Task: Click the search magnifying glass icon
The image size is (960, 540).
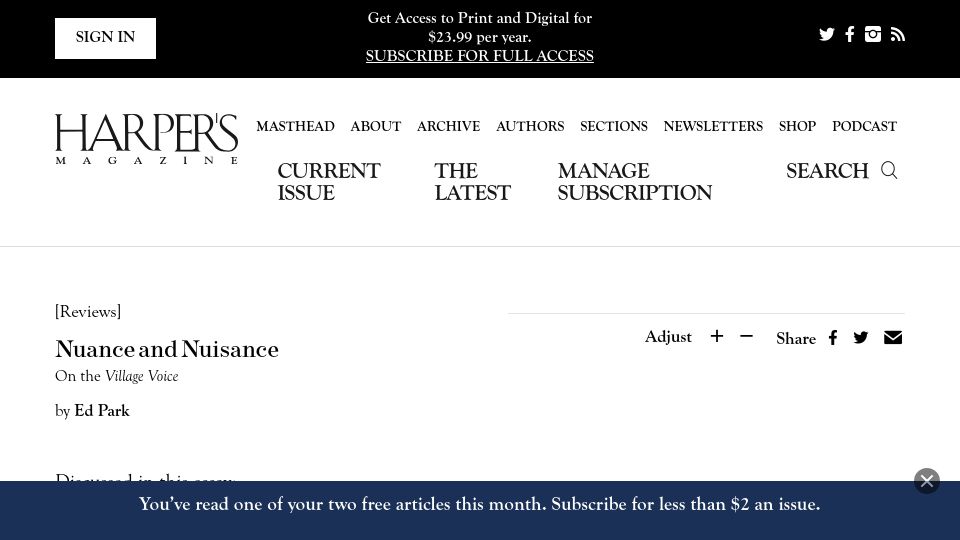Action: 889,170
